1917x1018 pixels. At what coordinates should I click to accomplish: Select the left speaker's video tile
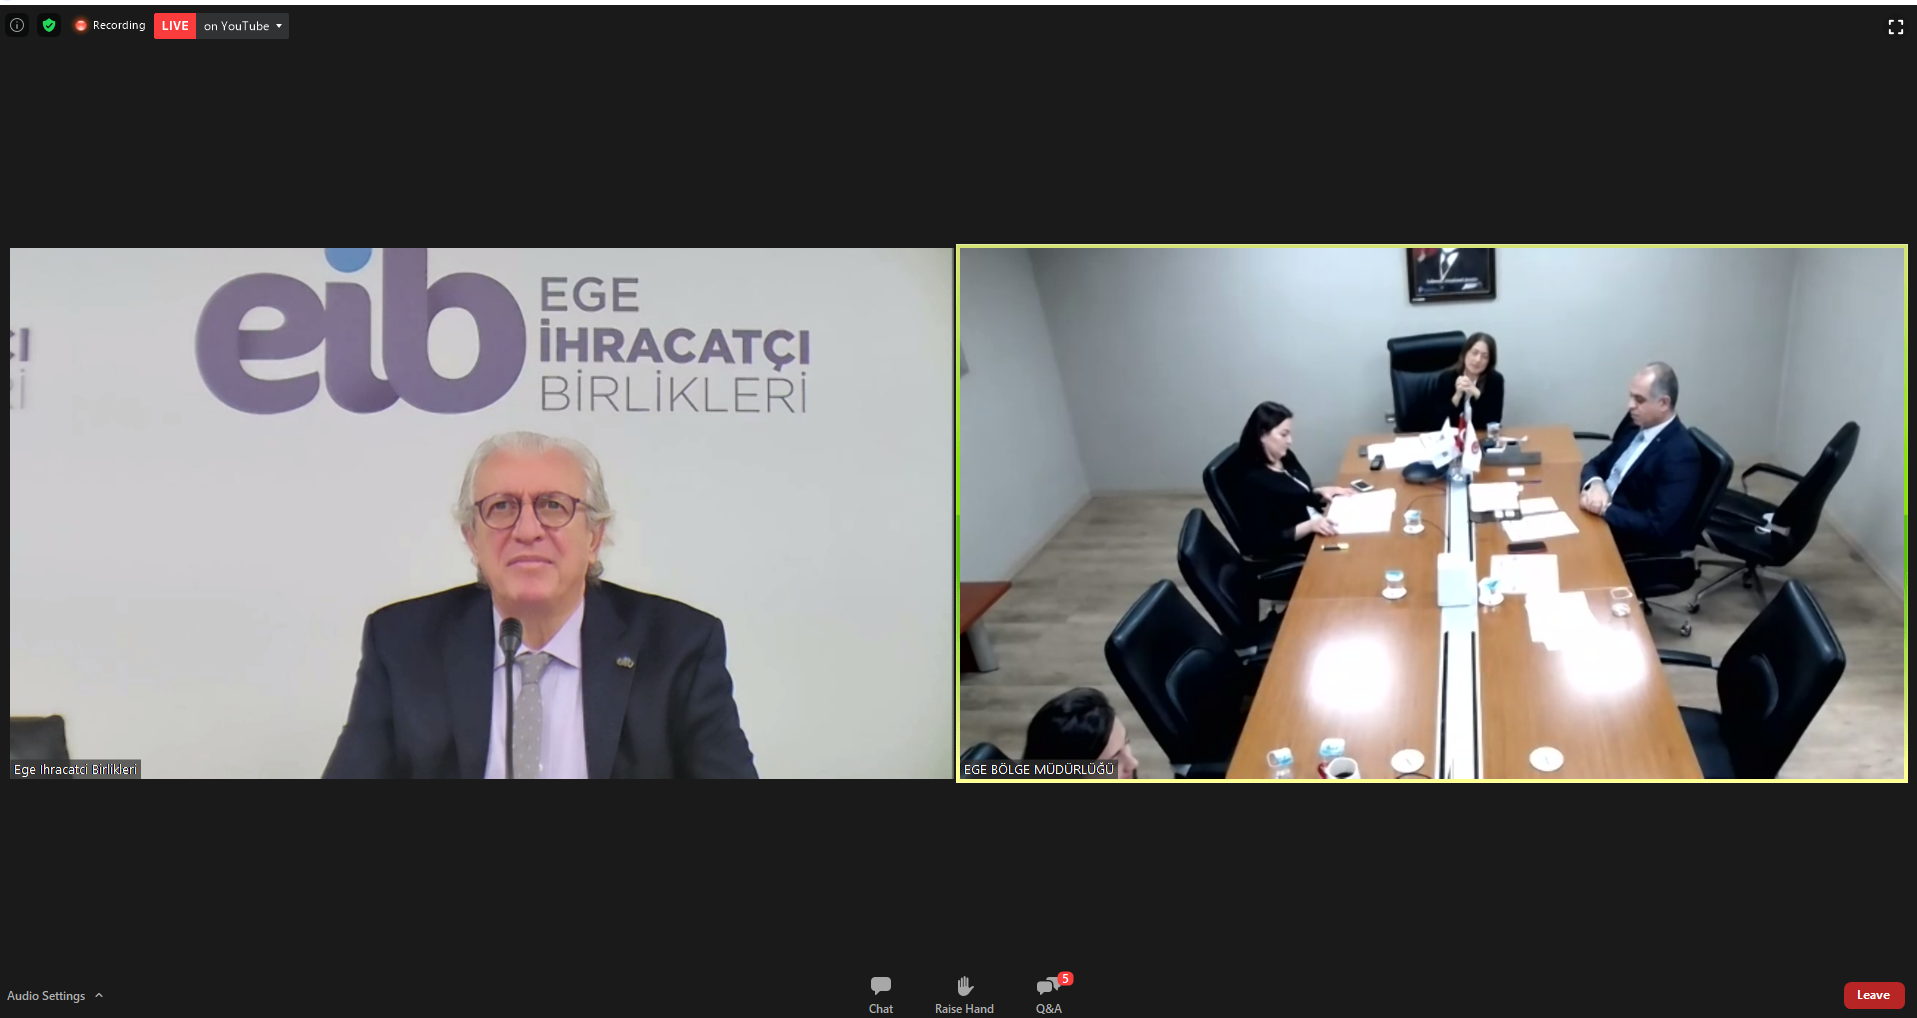pos(480,512)
